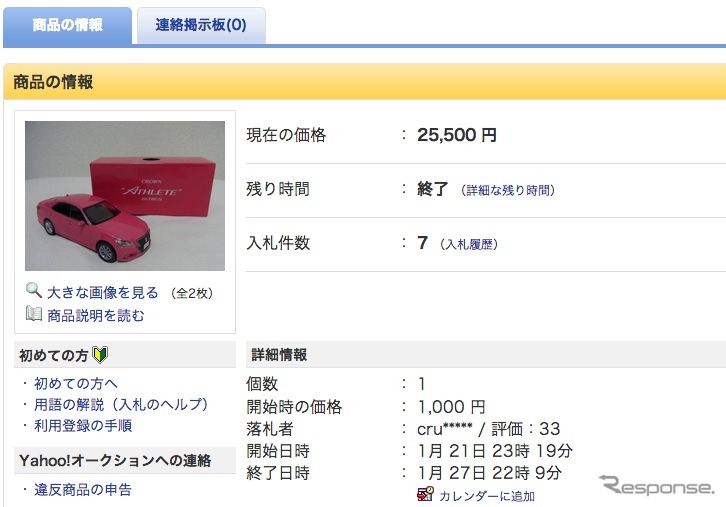Open the 利用登録の手順 link
Screen dimensions: 726x507
coord(83,426)
